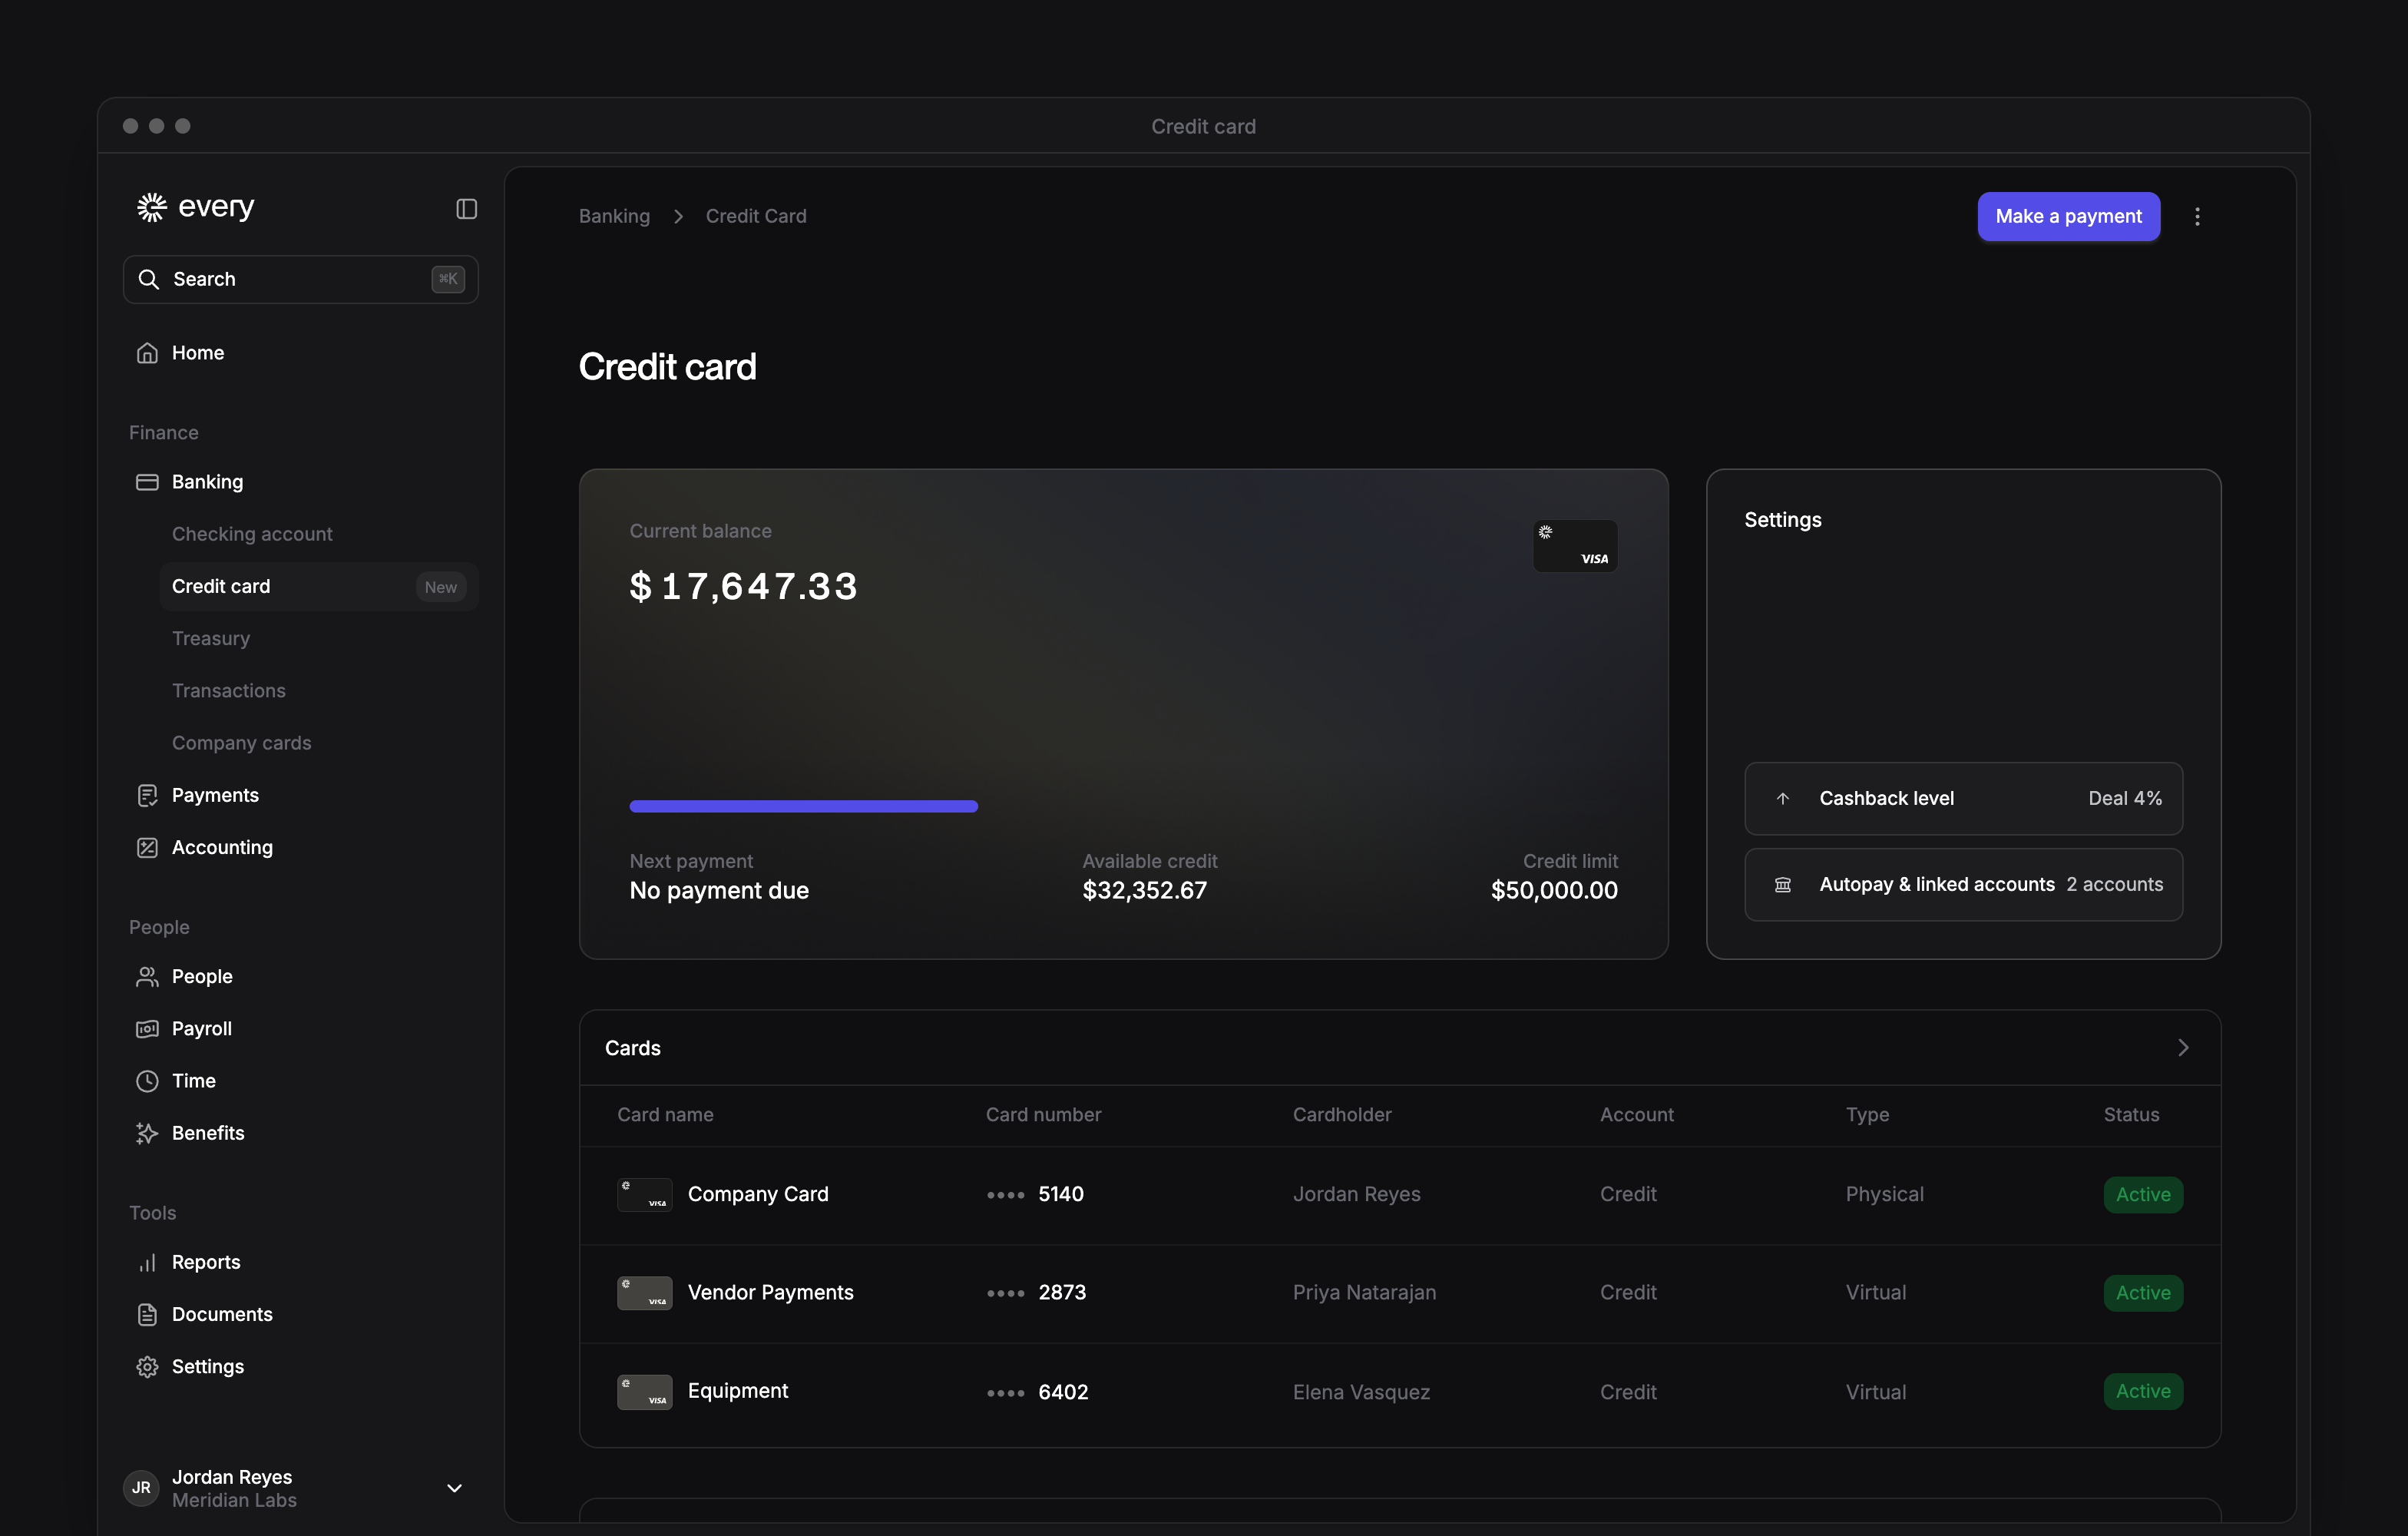
Task: Click the JR user avatar
Action: point(141,1488)
